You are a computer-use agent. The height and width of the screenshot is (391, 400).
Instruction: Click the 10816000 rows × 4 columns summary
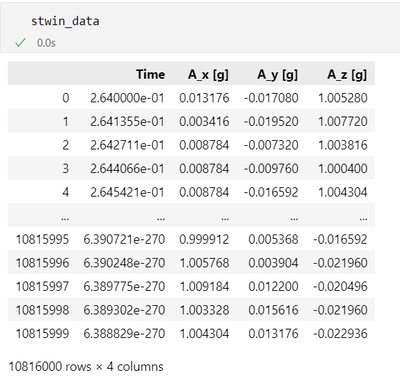coord(86,367)
